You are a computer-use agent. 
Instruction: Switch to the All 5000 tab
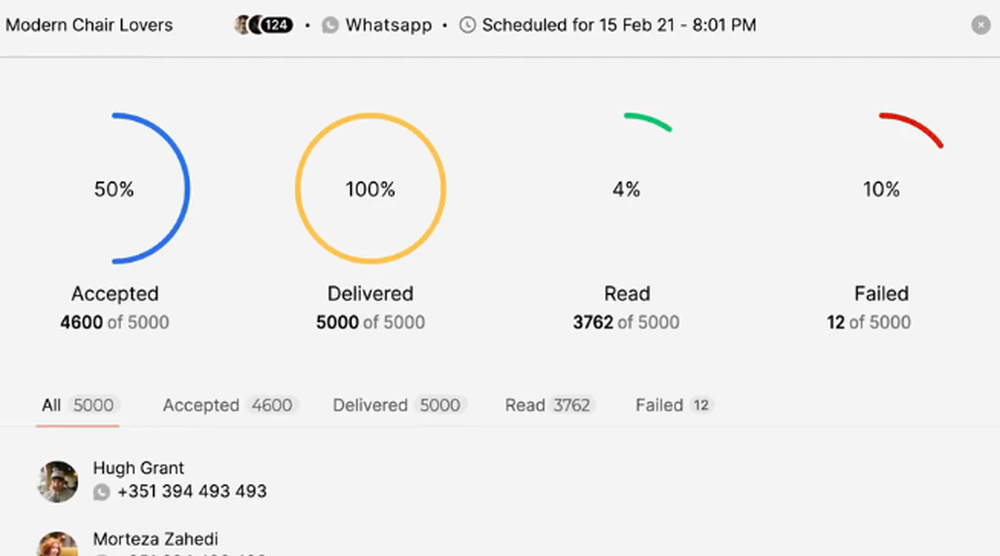tap(77, 405)
